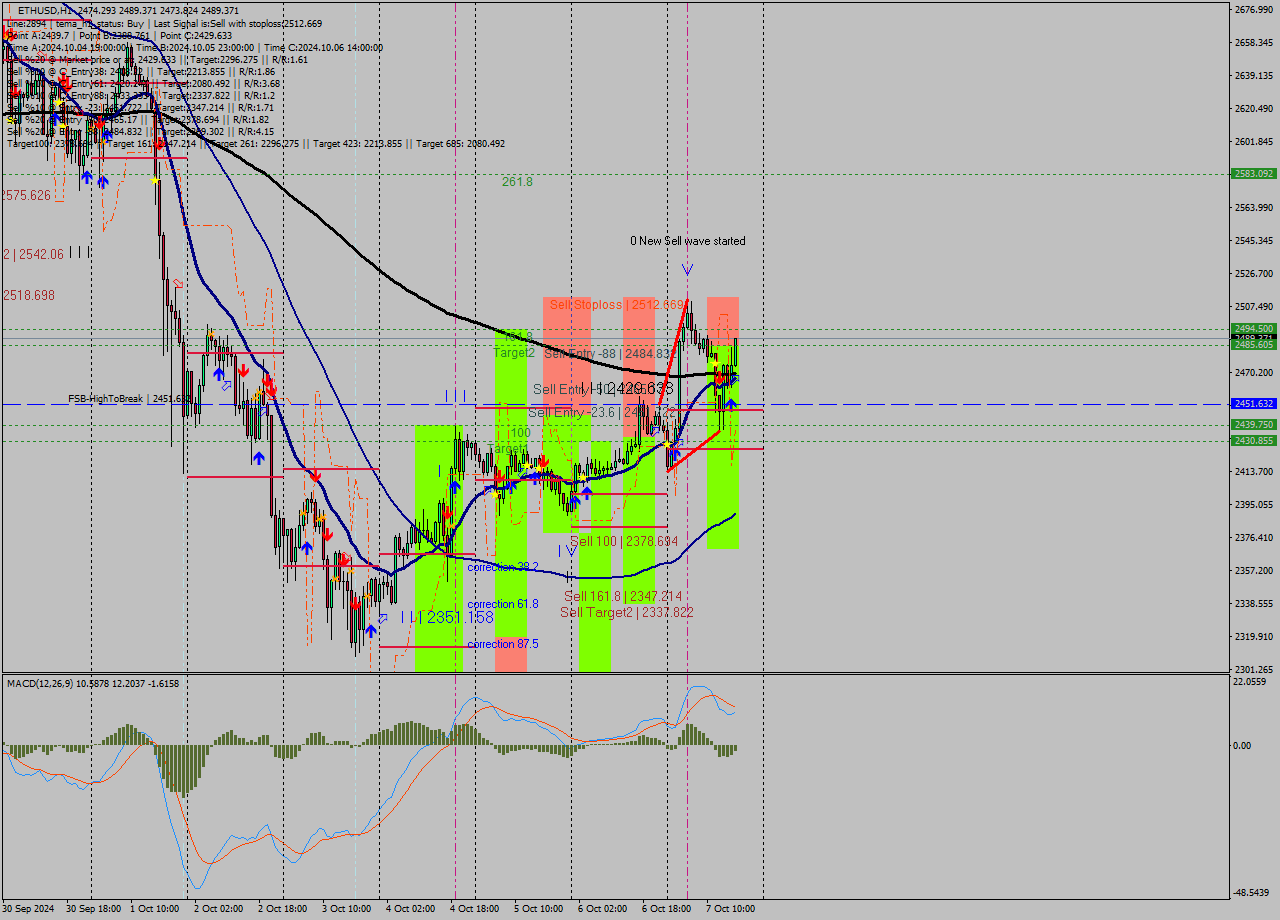
Task: Select the green 2430.855 price tag
Action: [x=1254, y=441]
